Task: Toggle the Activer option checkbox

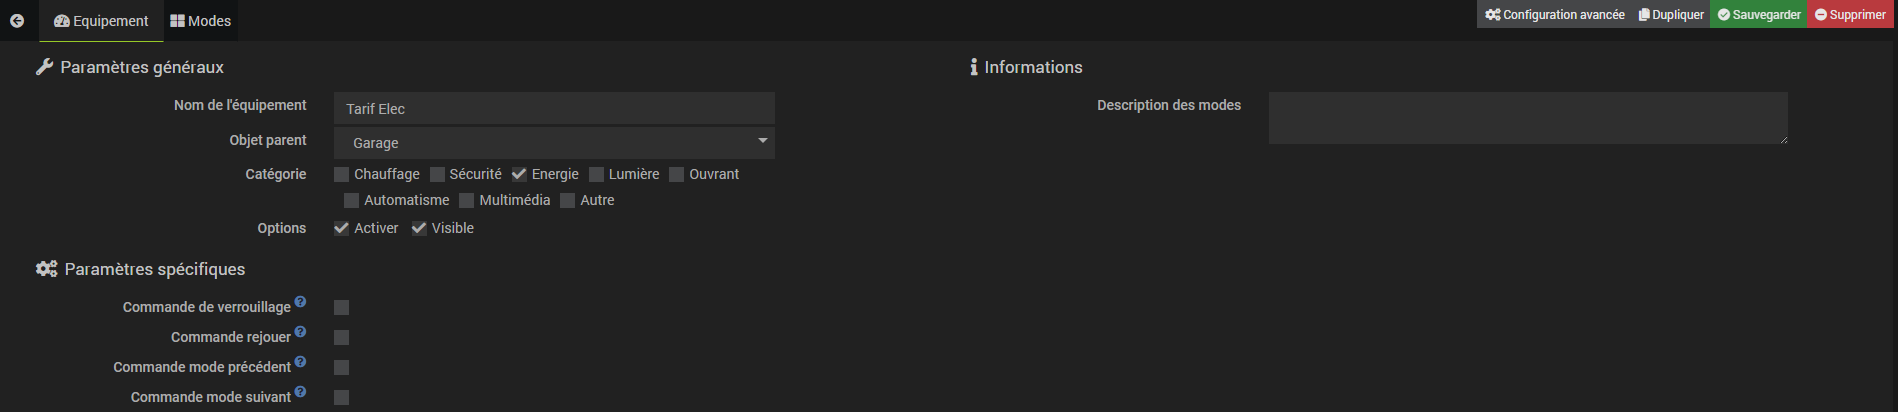Action: [342, 229]
